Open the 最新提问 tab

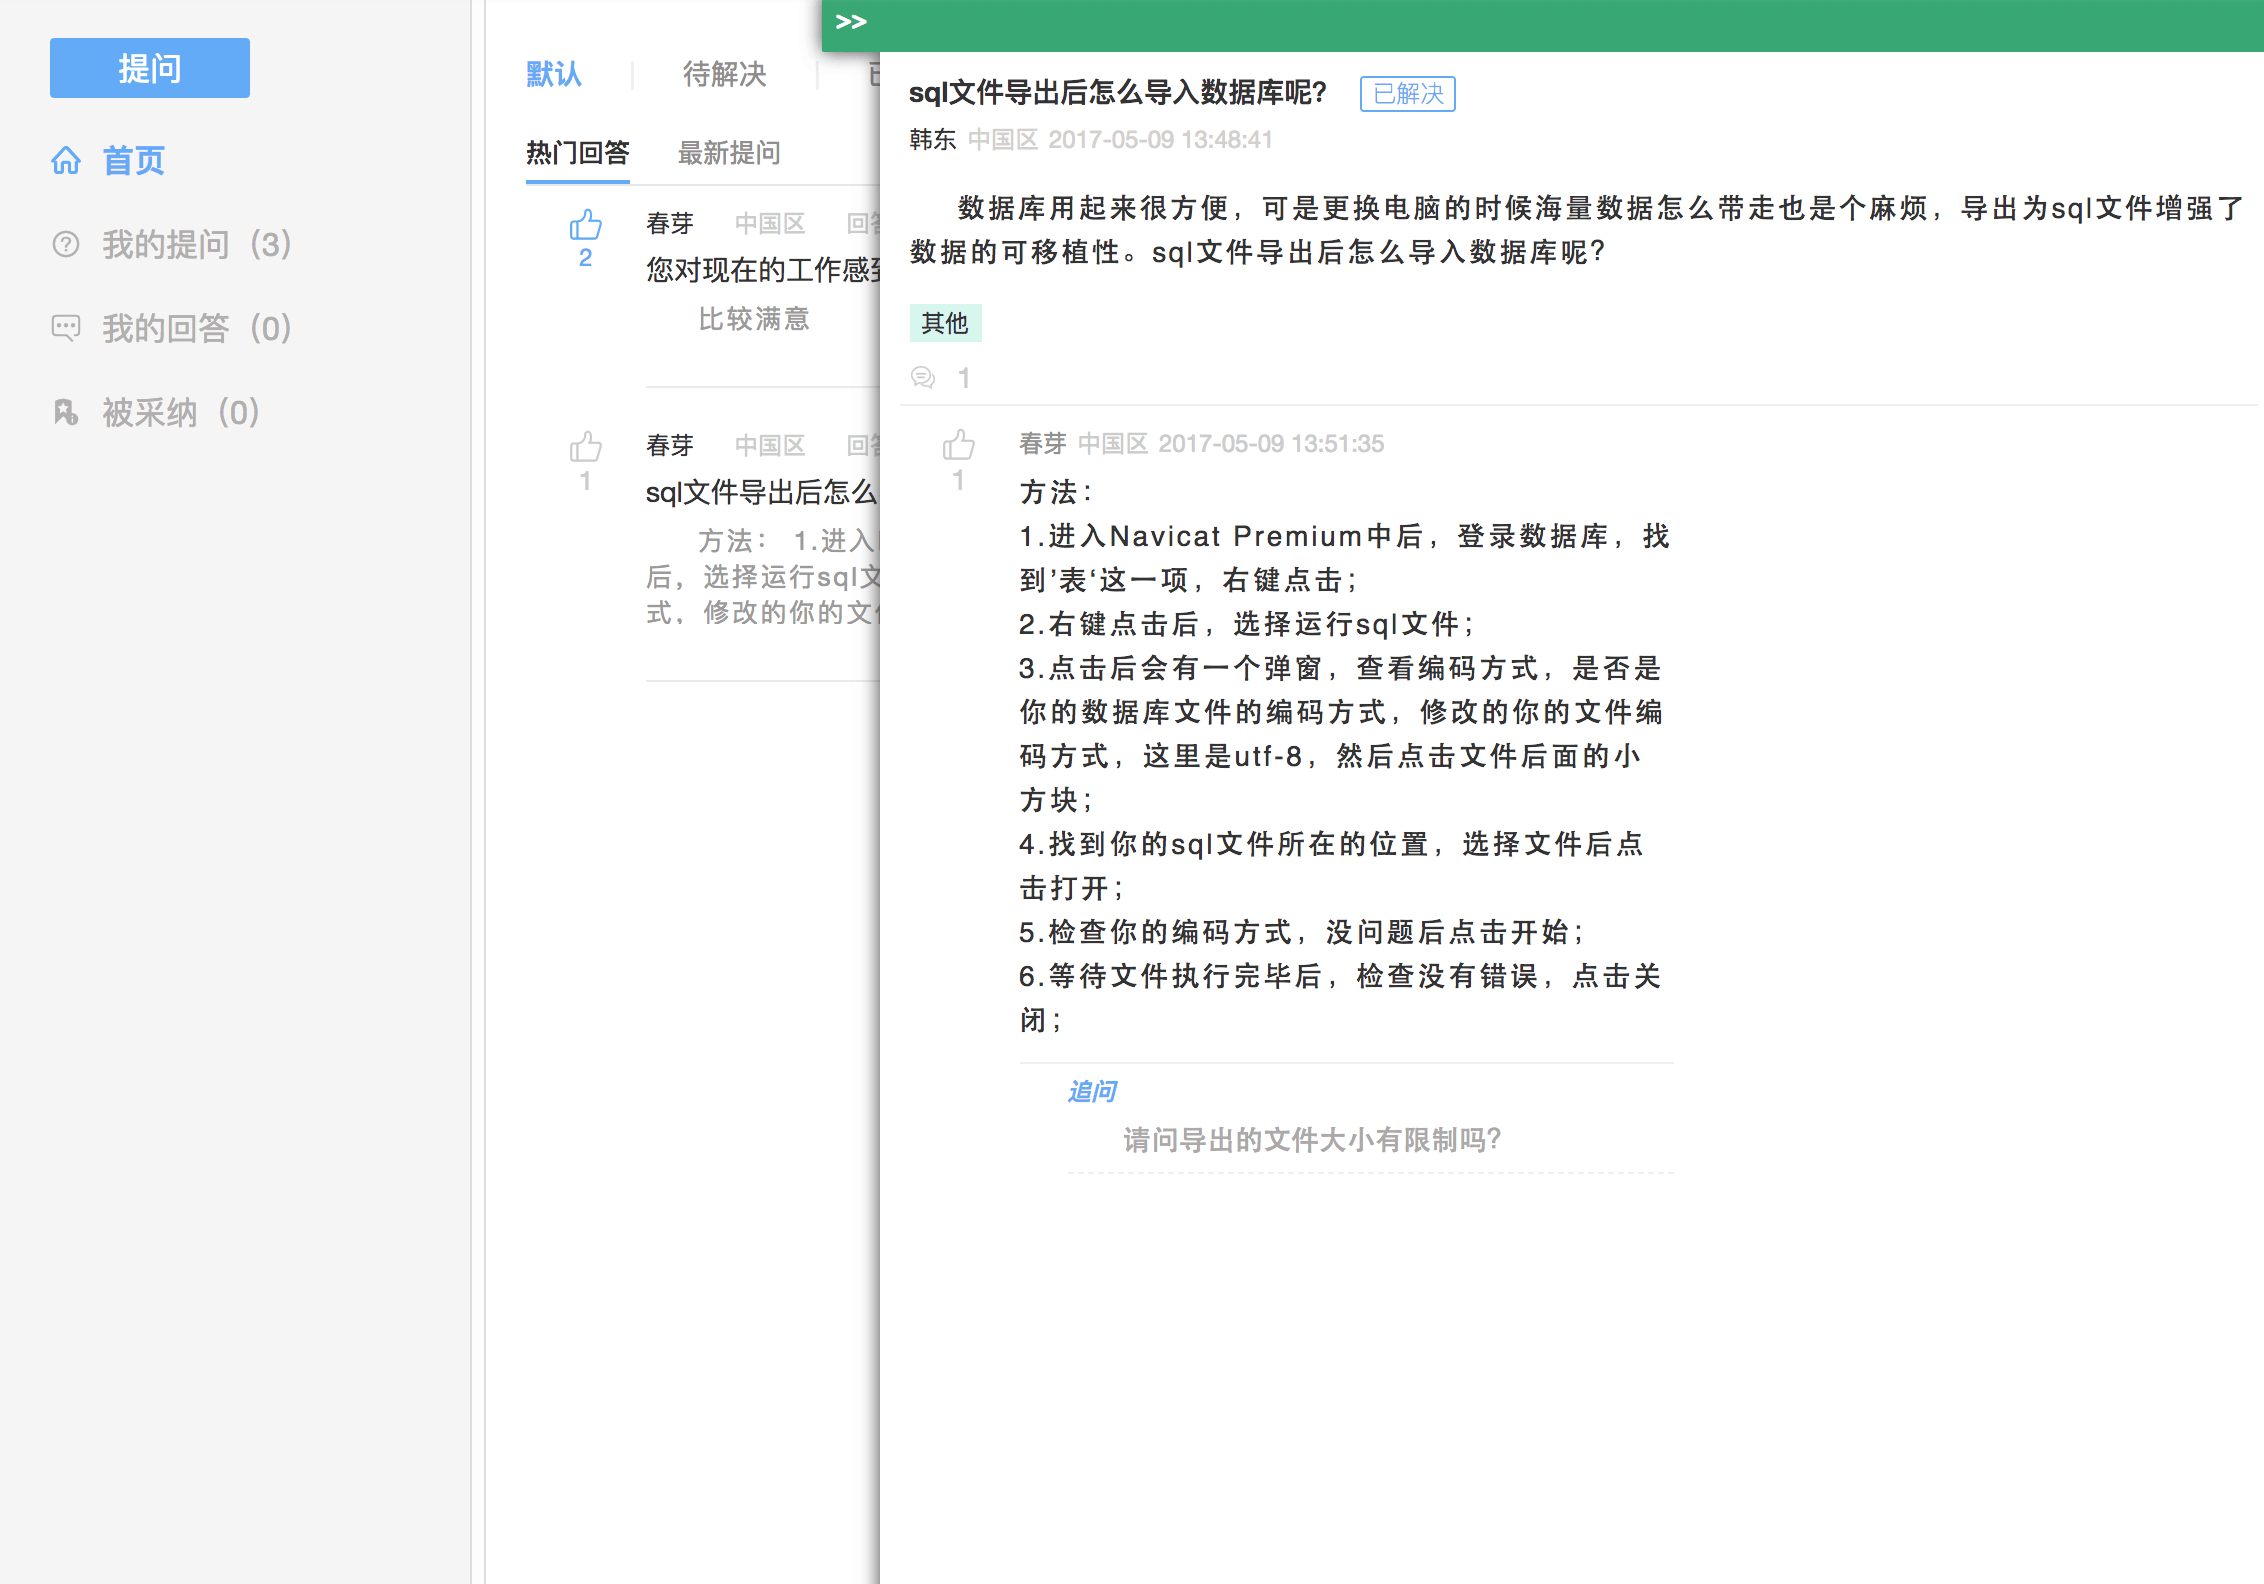pos(729,153)
